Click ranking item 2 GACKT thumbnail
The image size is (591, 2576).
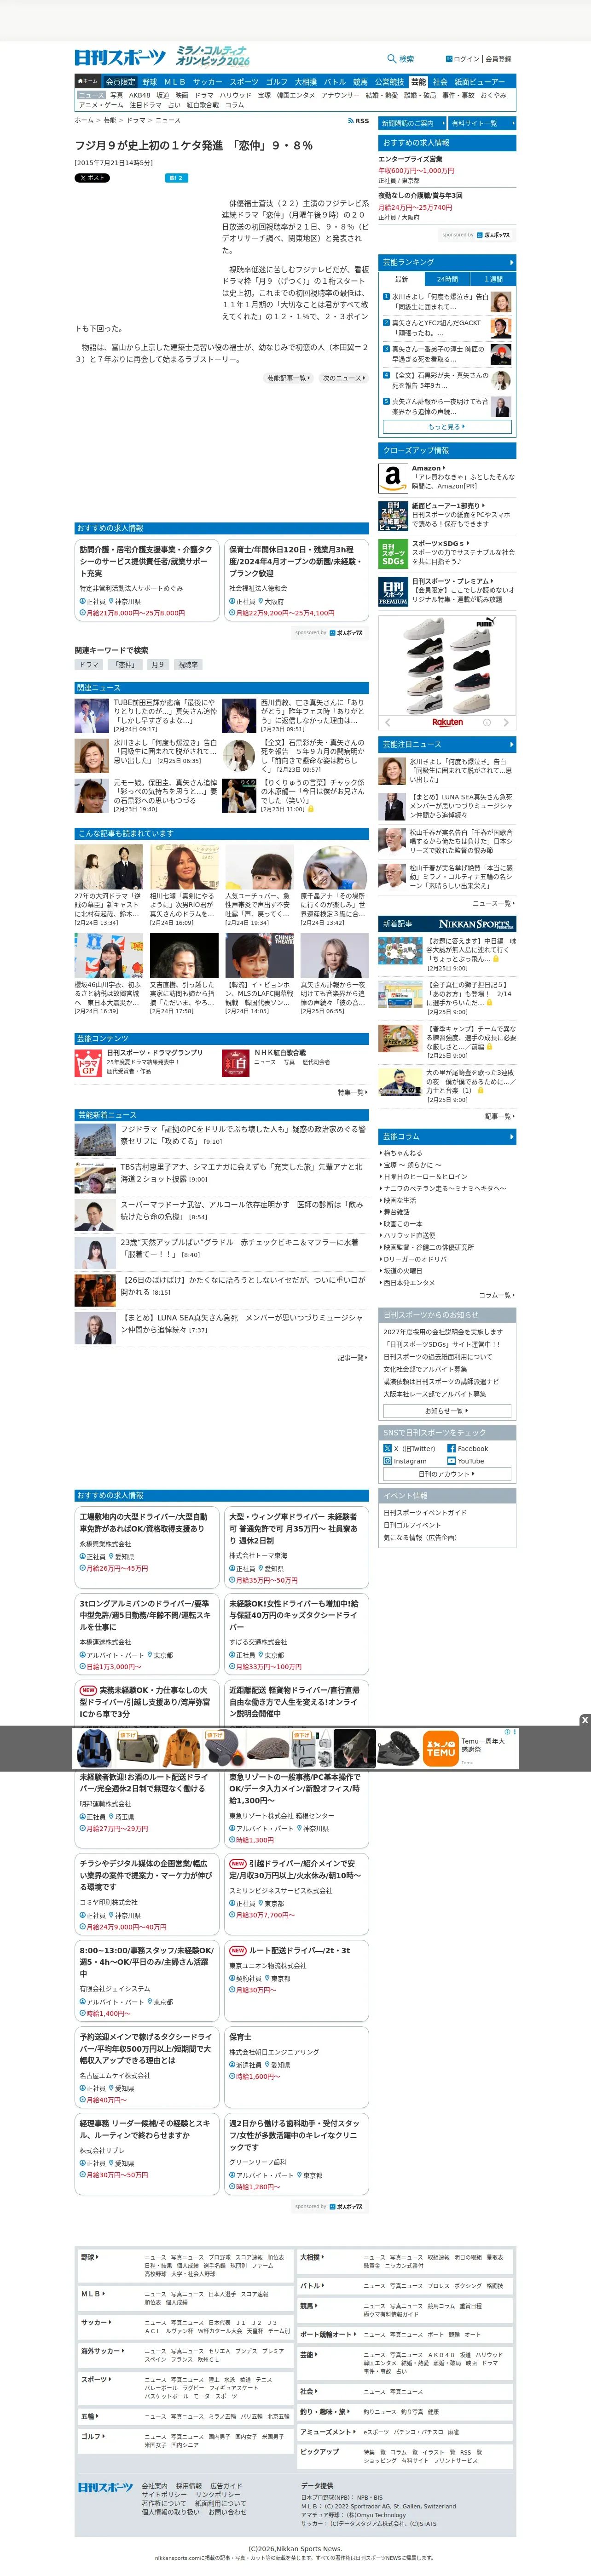pyautogui.click(x=501, y=328)
